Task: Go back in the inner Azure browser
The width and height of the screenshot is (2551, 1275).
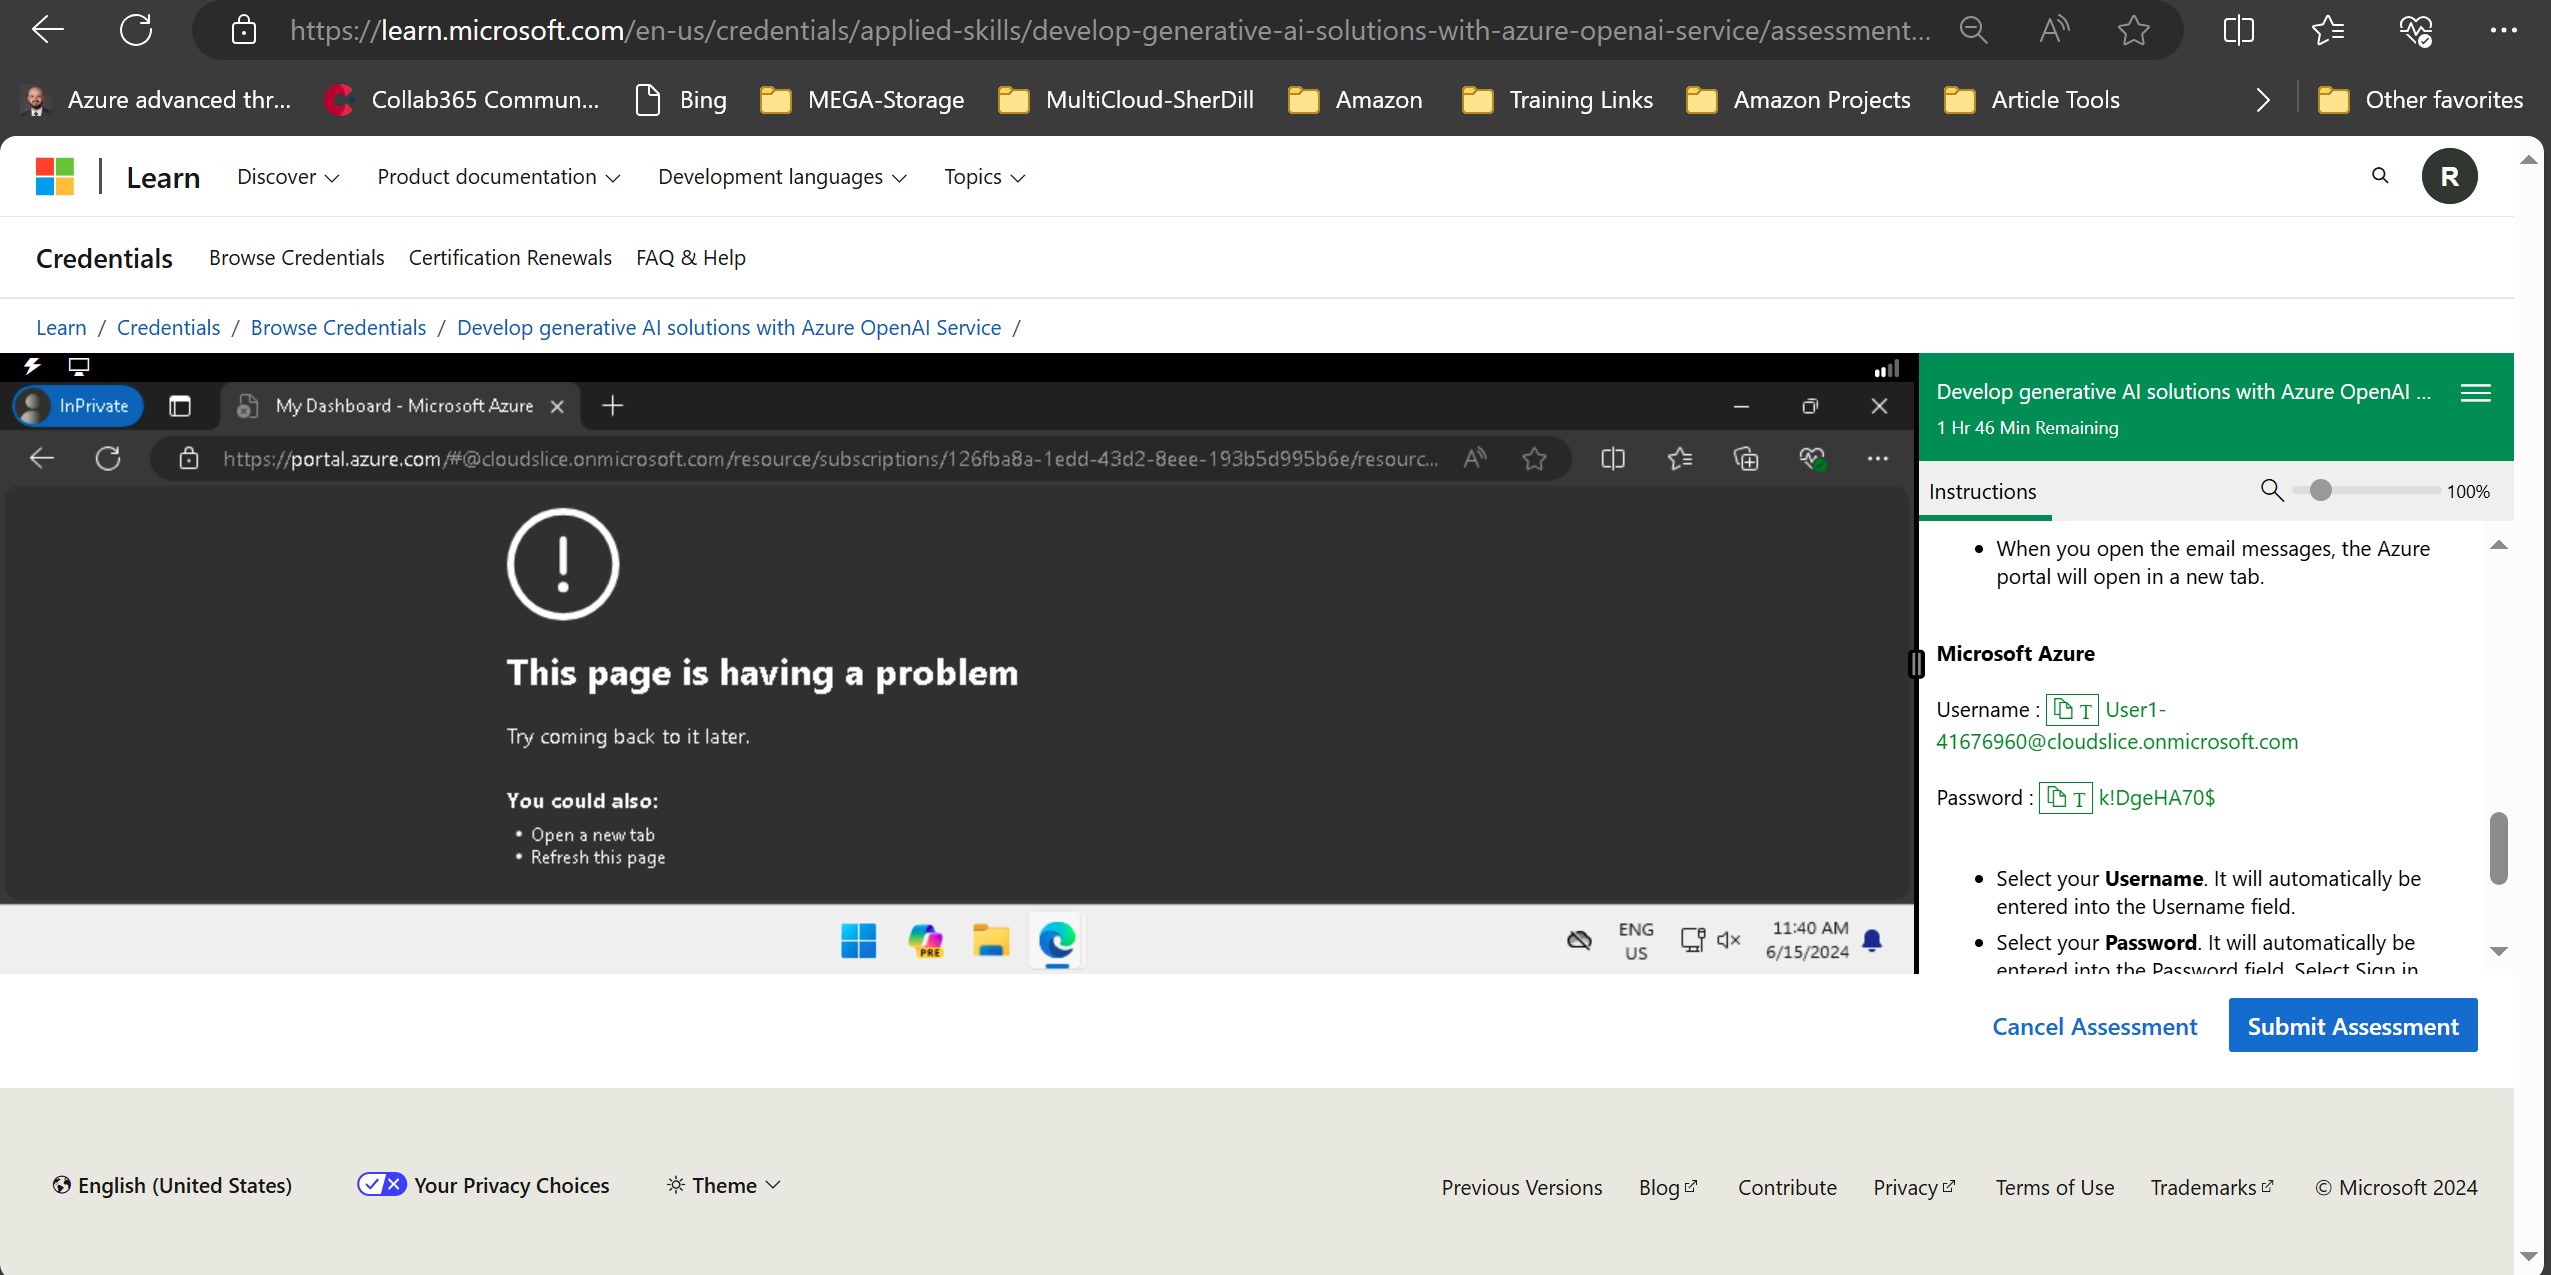Action: tap(42, 459)
